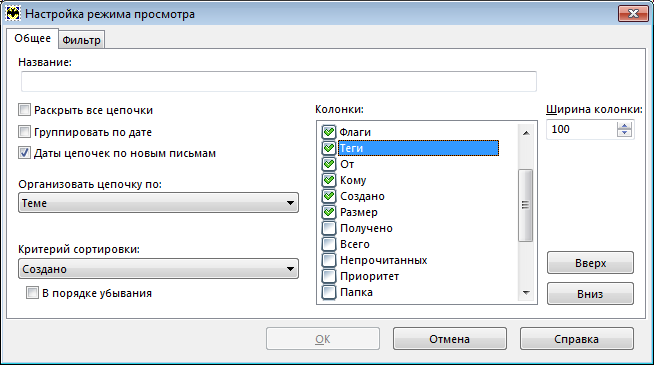The height and width of the screenshot is (365, 654).
Task: Uncheck the Флаги column checkbox
Action: tap(329, 132)
